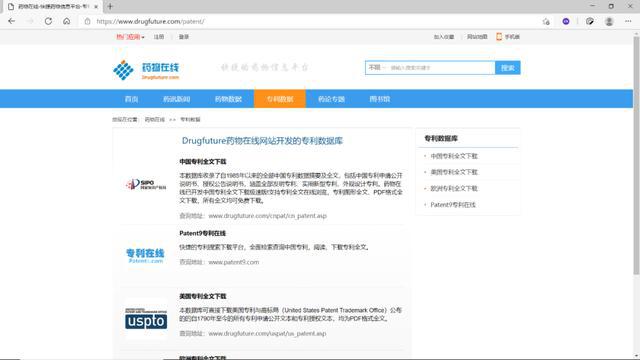Open browser settings and more menu
640x360 pixels.
click(x=628, y=21)
